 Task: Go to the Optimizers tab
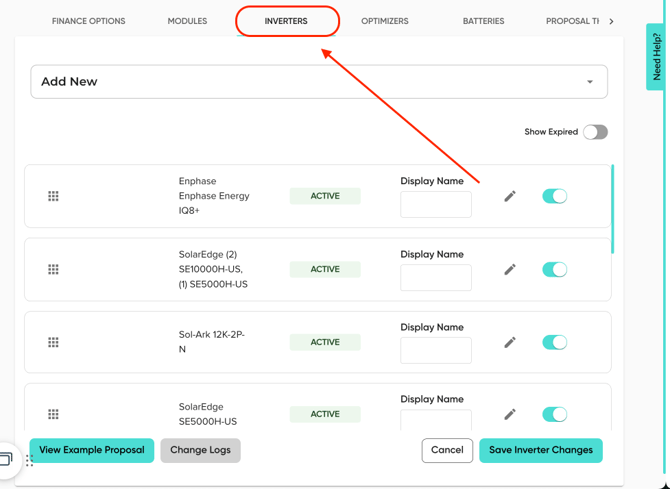(x=385, y=21)
